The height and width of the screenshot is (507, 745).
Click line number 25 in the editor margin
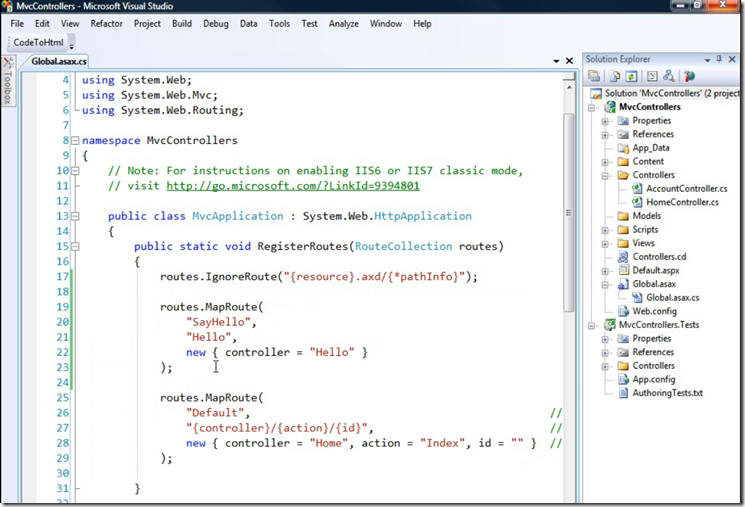click(x=63, y=397)
